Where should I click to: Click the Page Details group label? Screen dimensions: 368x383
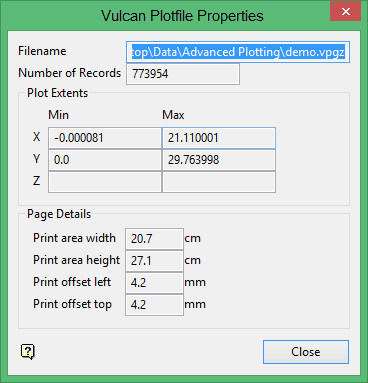(59, 214)
